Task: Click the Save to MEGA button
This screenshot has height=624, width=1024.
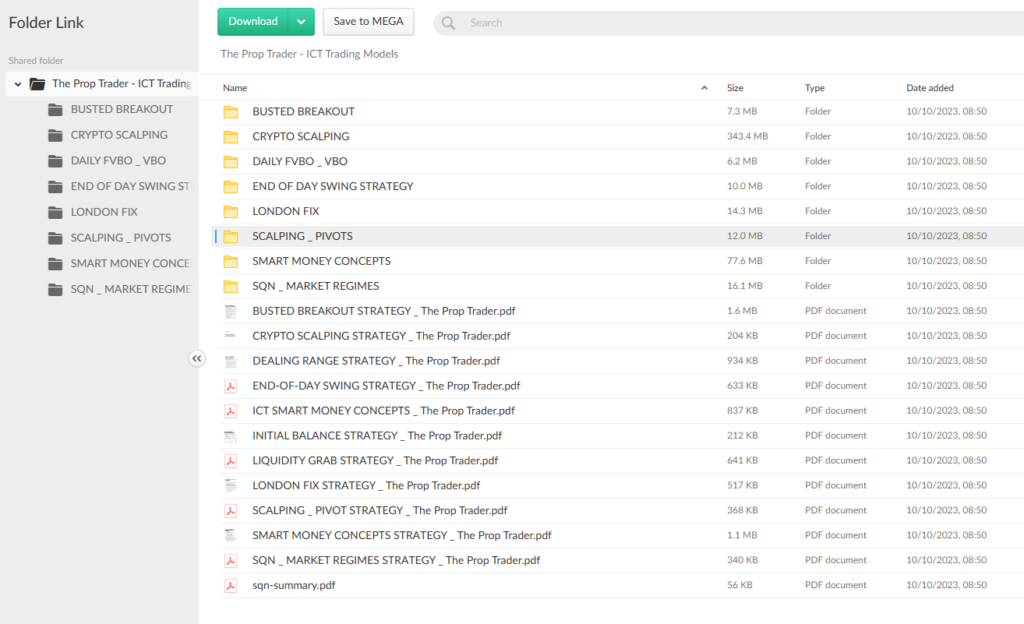Action: click(x=368, y=22)
